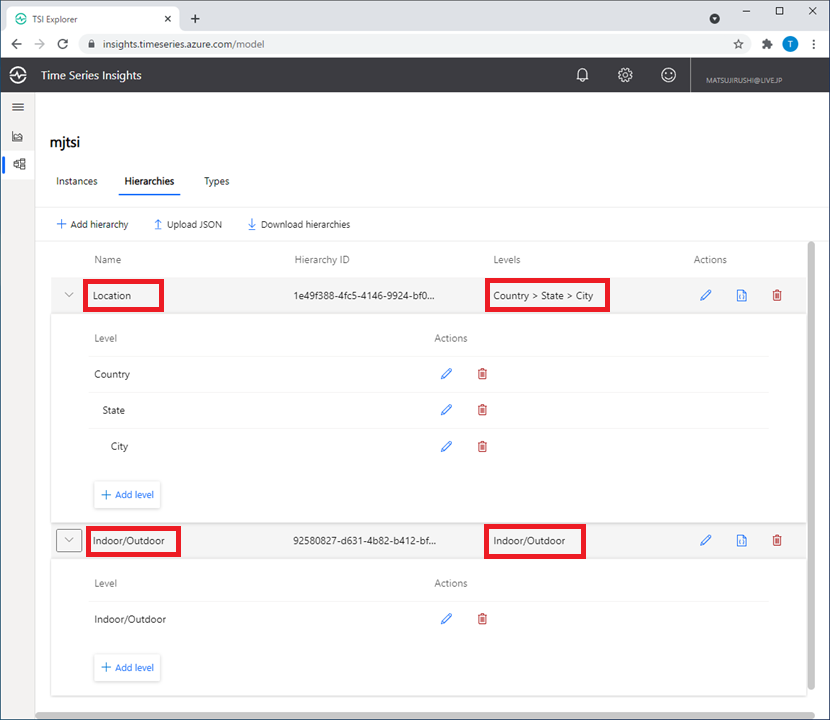Close the TSI Explorer tab
This screenshot has height=720, width=830.
pos(168,19)
